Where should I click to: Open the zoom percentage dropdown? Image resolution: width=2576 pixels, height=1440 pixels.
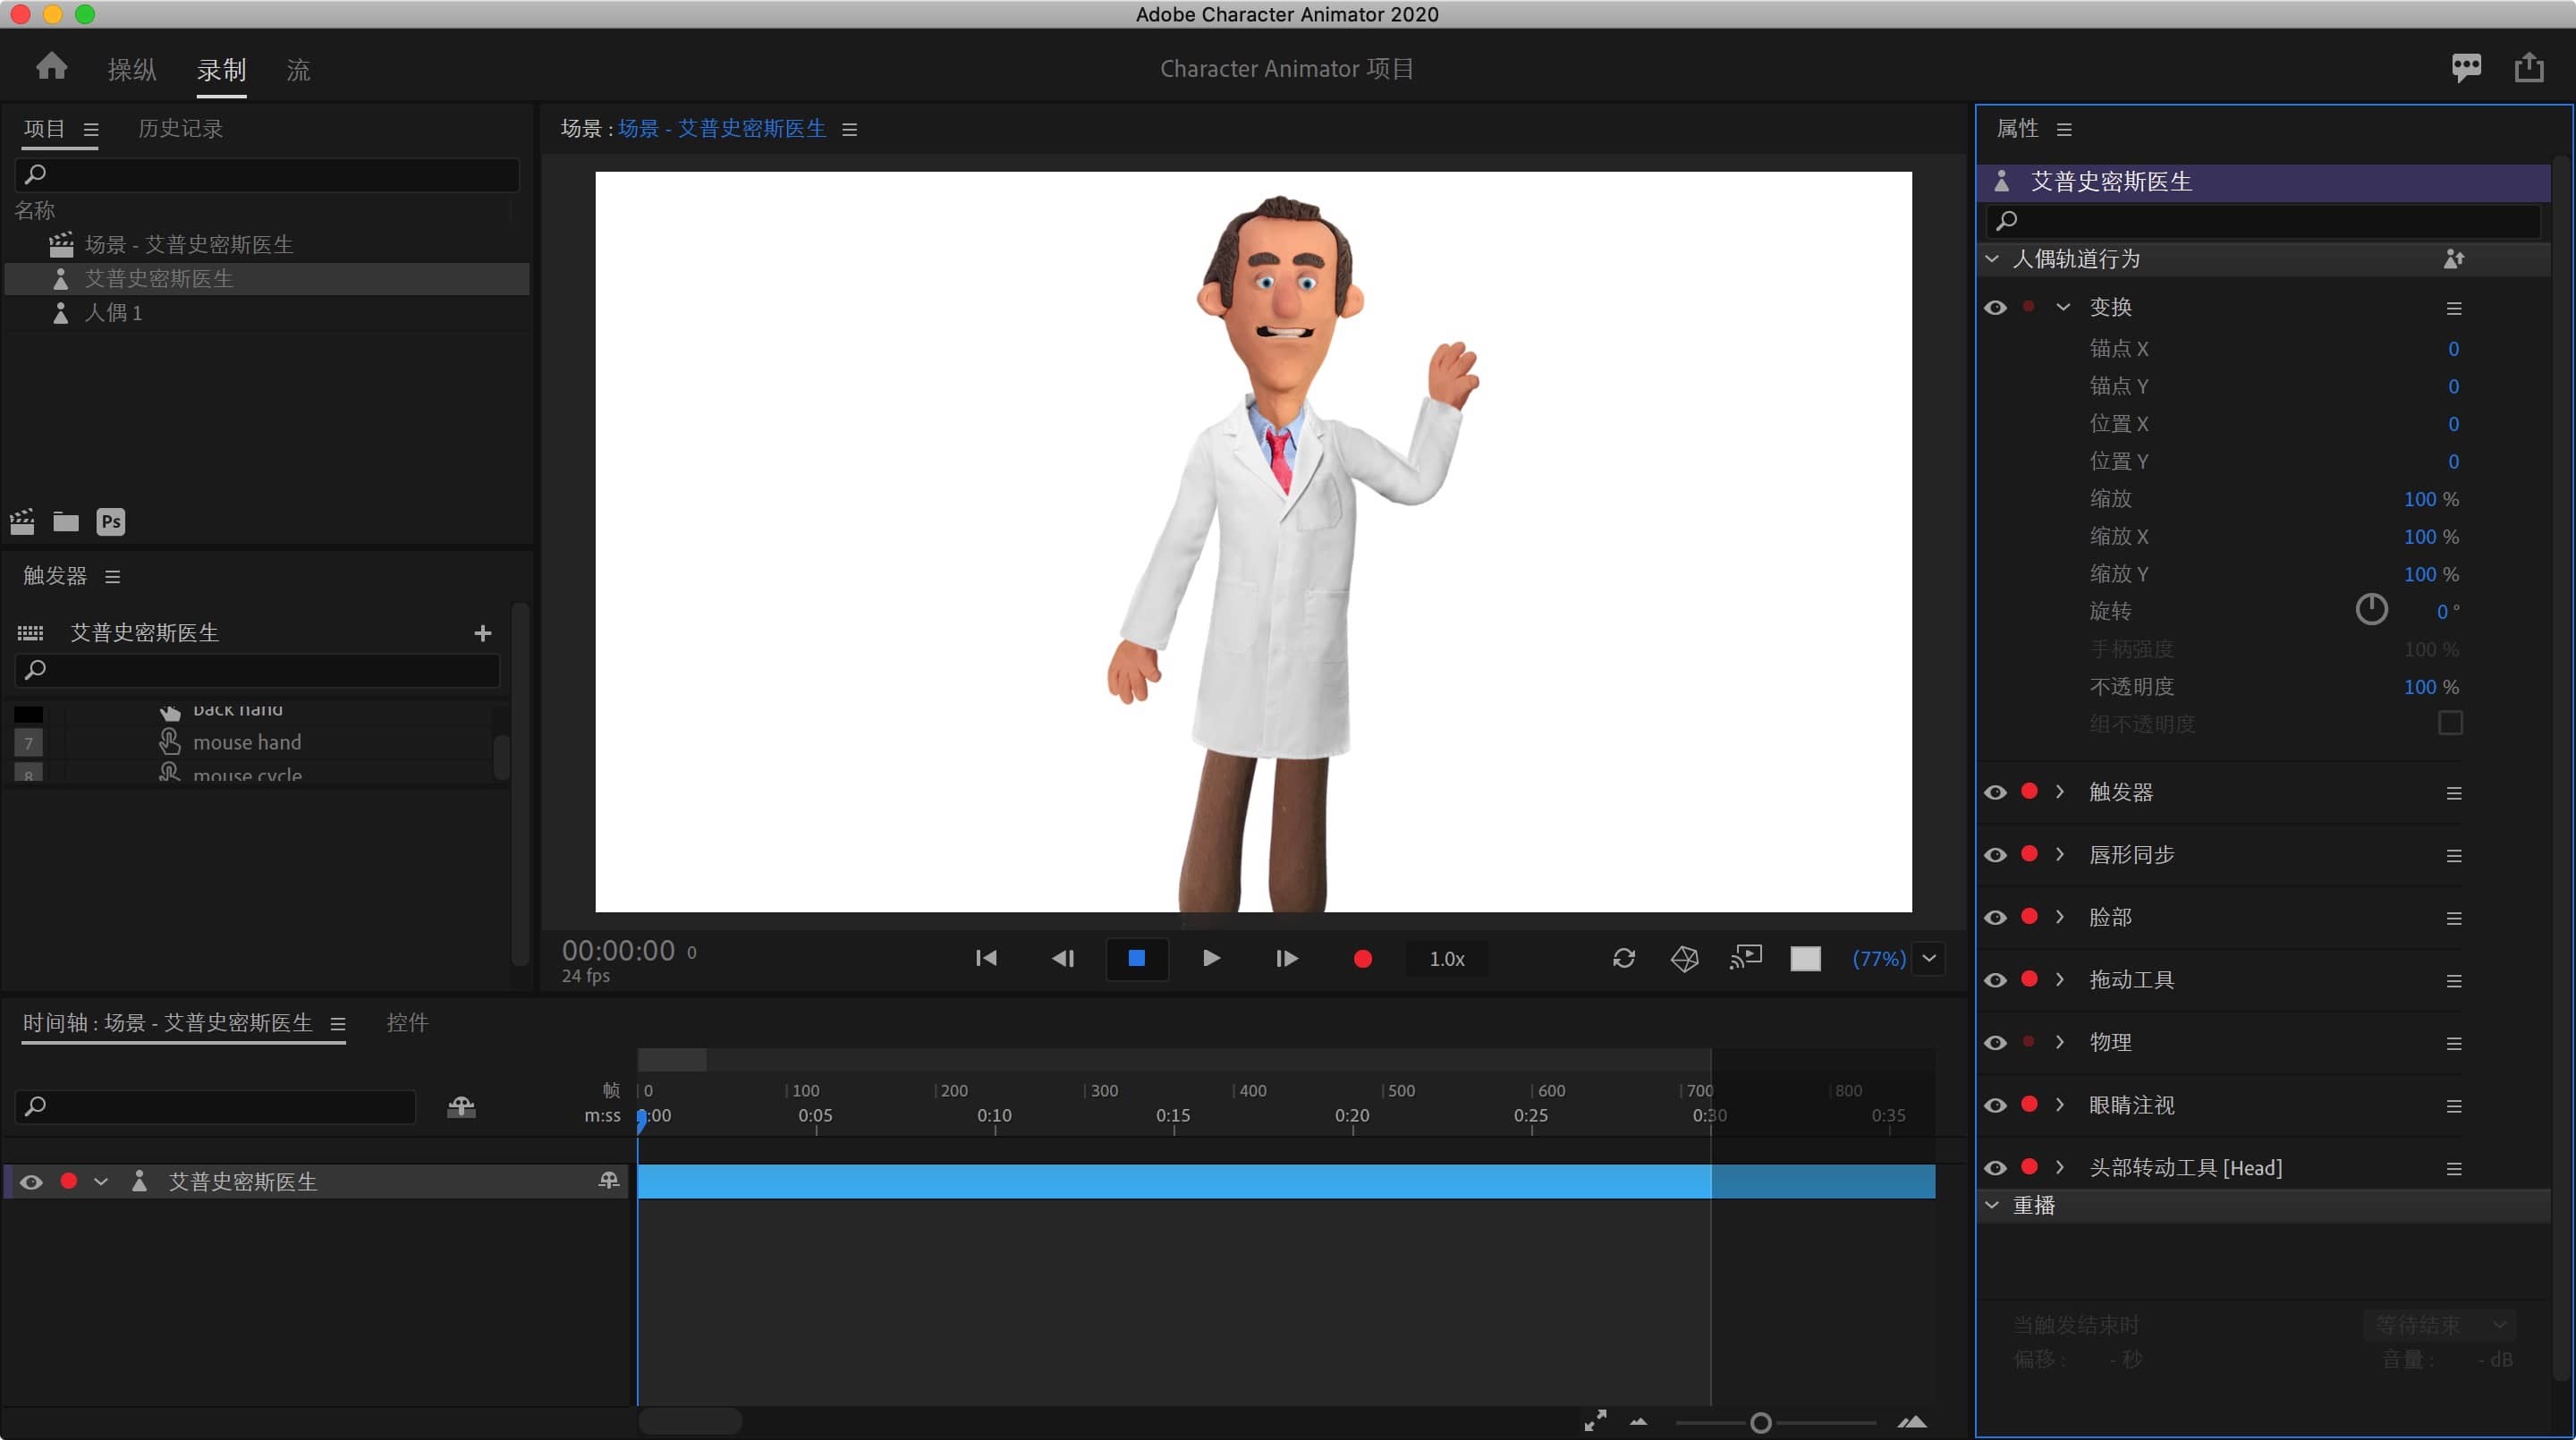coord(1929,959)
